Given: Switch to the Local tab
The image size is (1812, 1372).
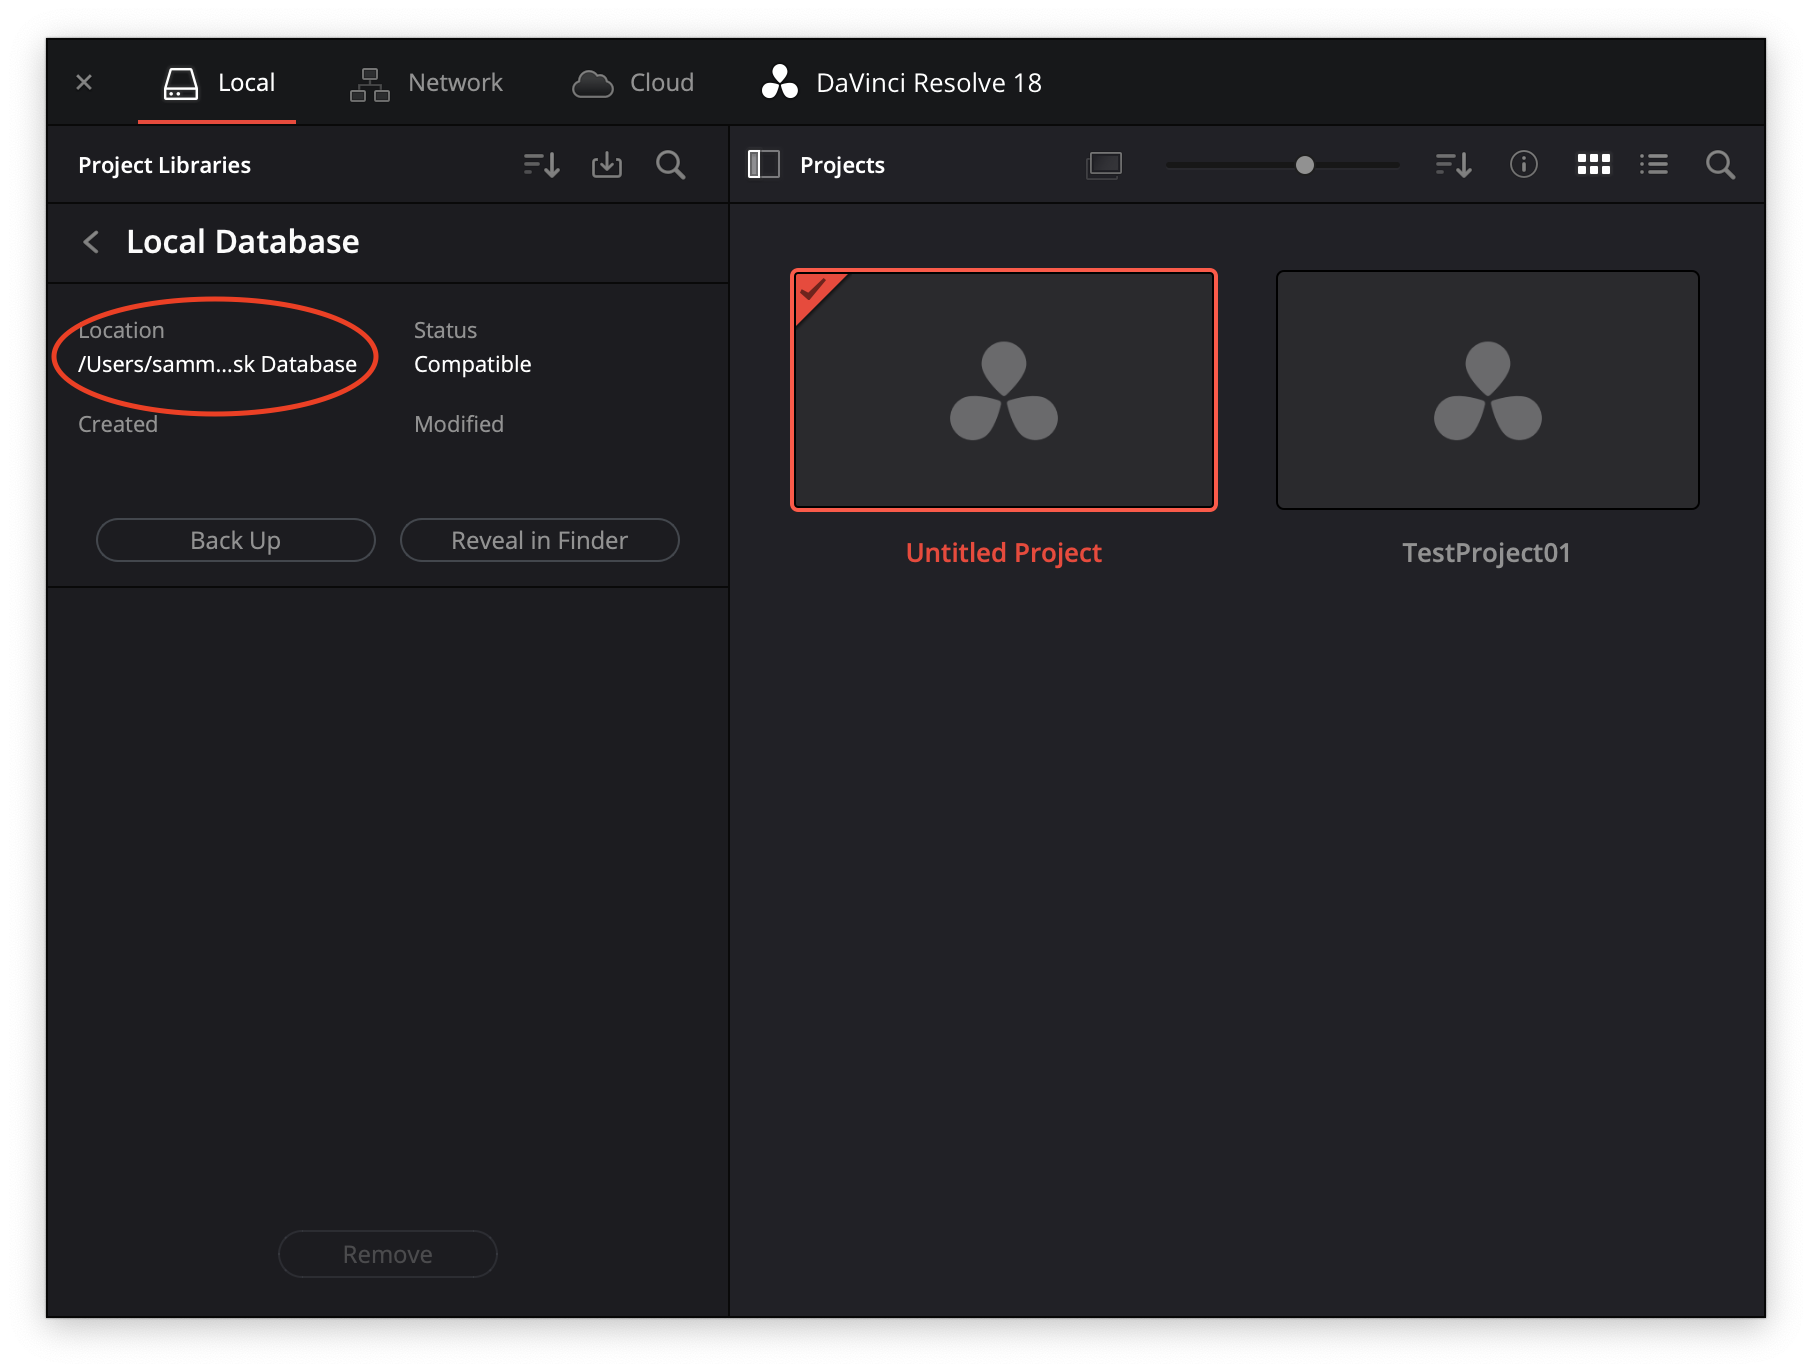Looking at the screenshot, I should 218,83.
